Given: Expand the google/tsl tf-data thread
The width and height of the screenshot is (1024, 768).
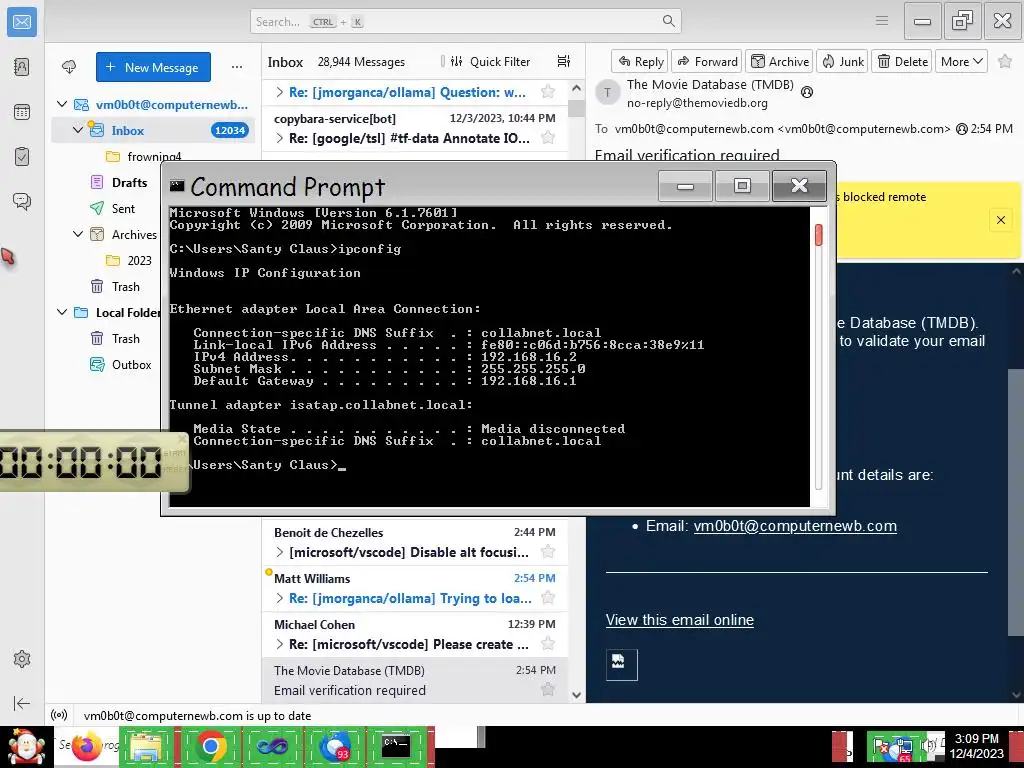Looking at the screenshot, I should pos(280,138).
